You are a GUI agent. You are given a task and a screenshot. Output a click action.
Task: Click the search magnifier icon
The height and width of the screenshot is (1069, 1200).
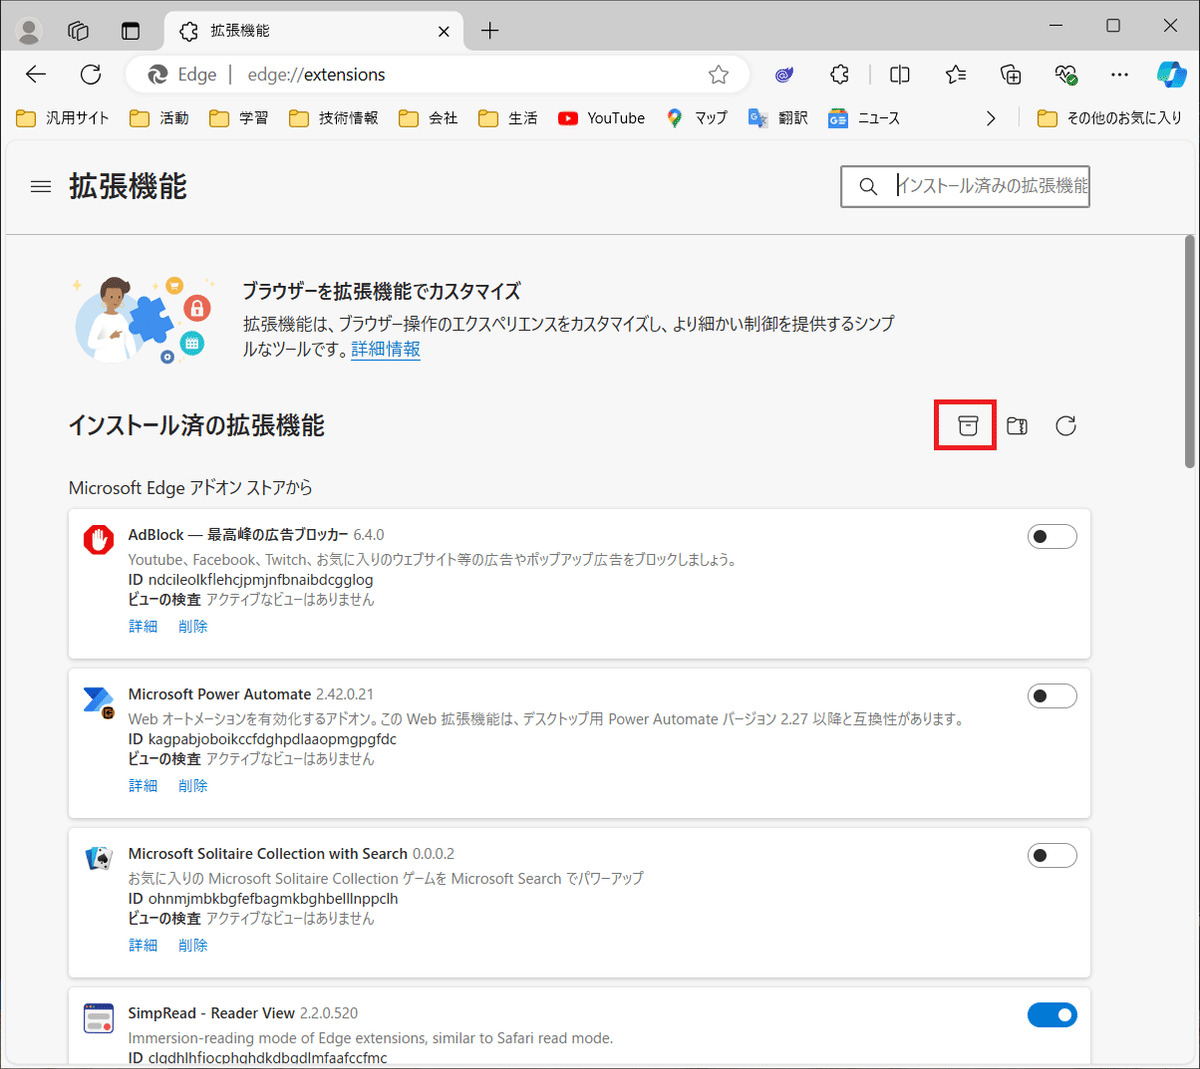click(x=868, y=186)
